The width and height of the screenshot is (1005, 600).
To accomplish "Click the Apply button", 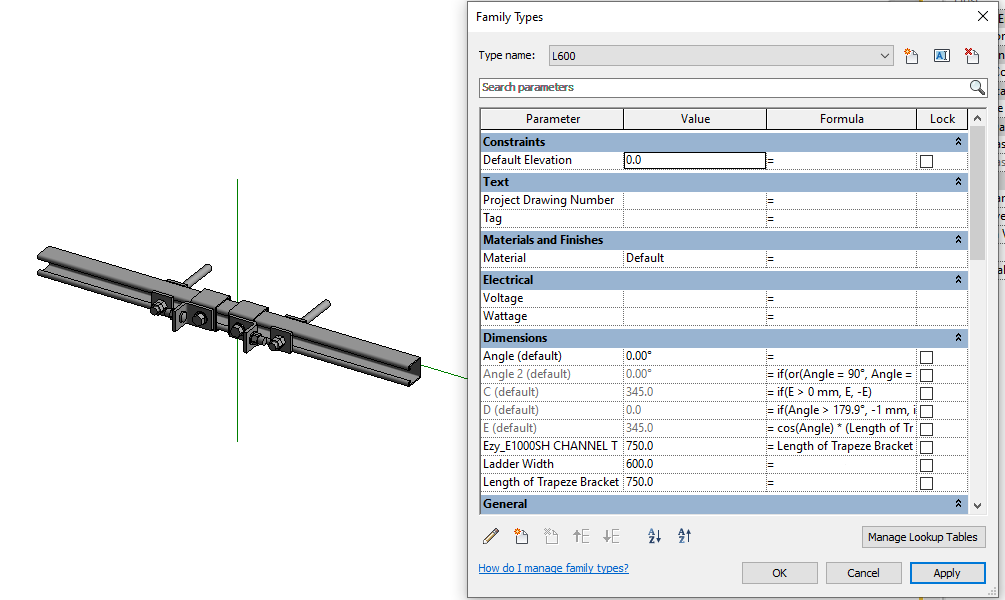I will (x=947, y=573).
